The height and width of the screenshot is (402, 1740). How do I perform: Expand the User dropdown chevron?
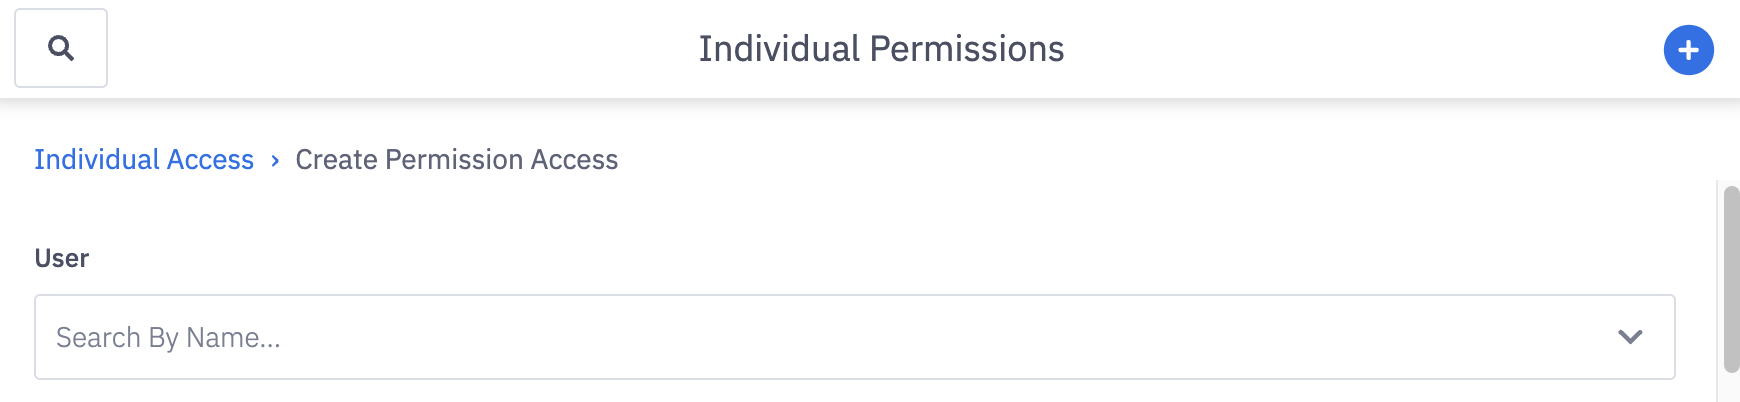pos(1630,337)
